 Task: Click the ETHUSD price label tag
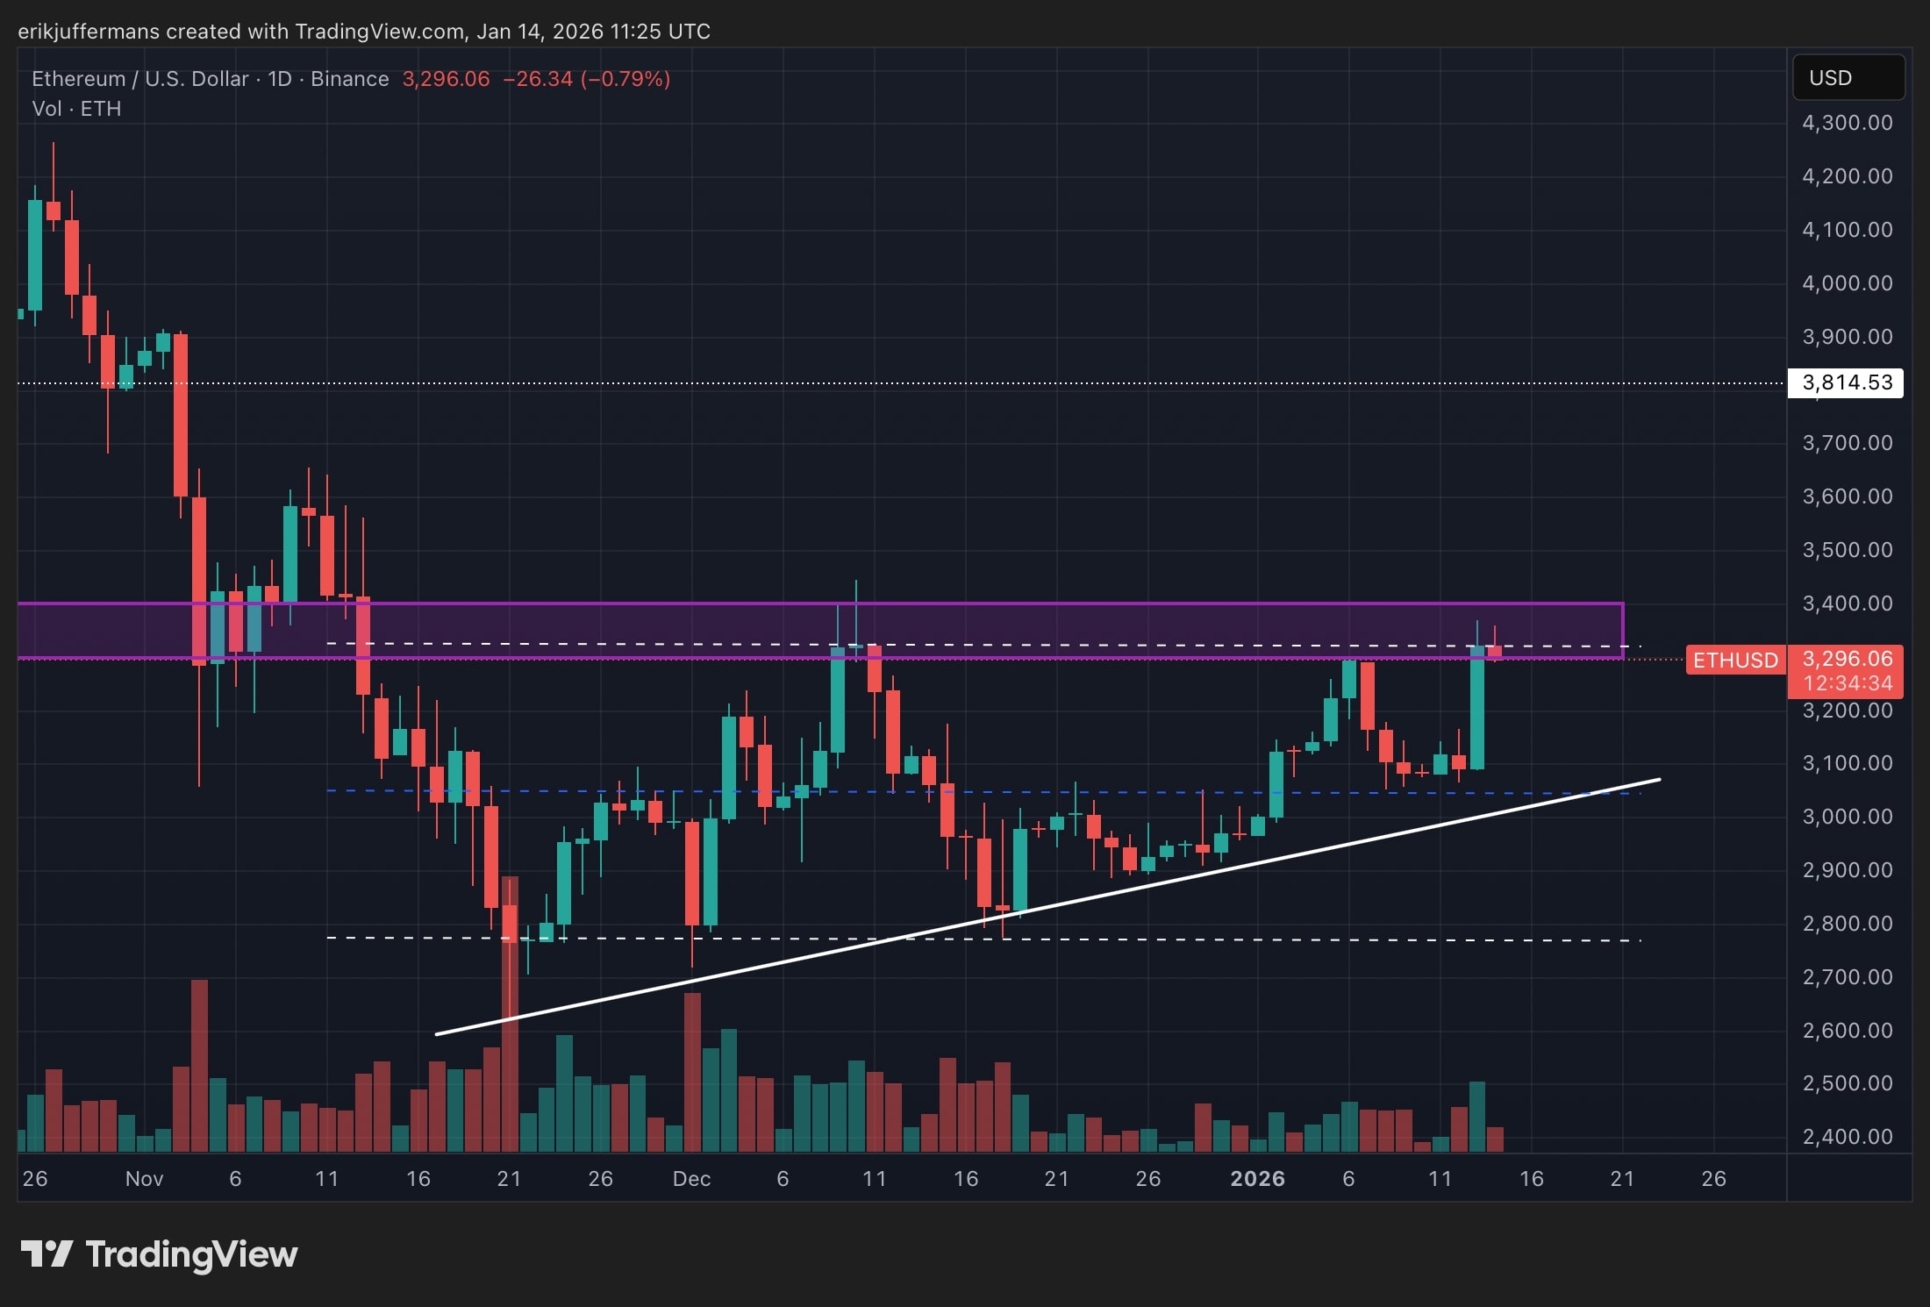point(1735,660)
